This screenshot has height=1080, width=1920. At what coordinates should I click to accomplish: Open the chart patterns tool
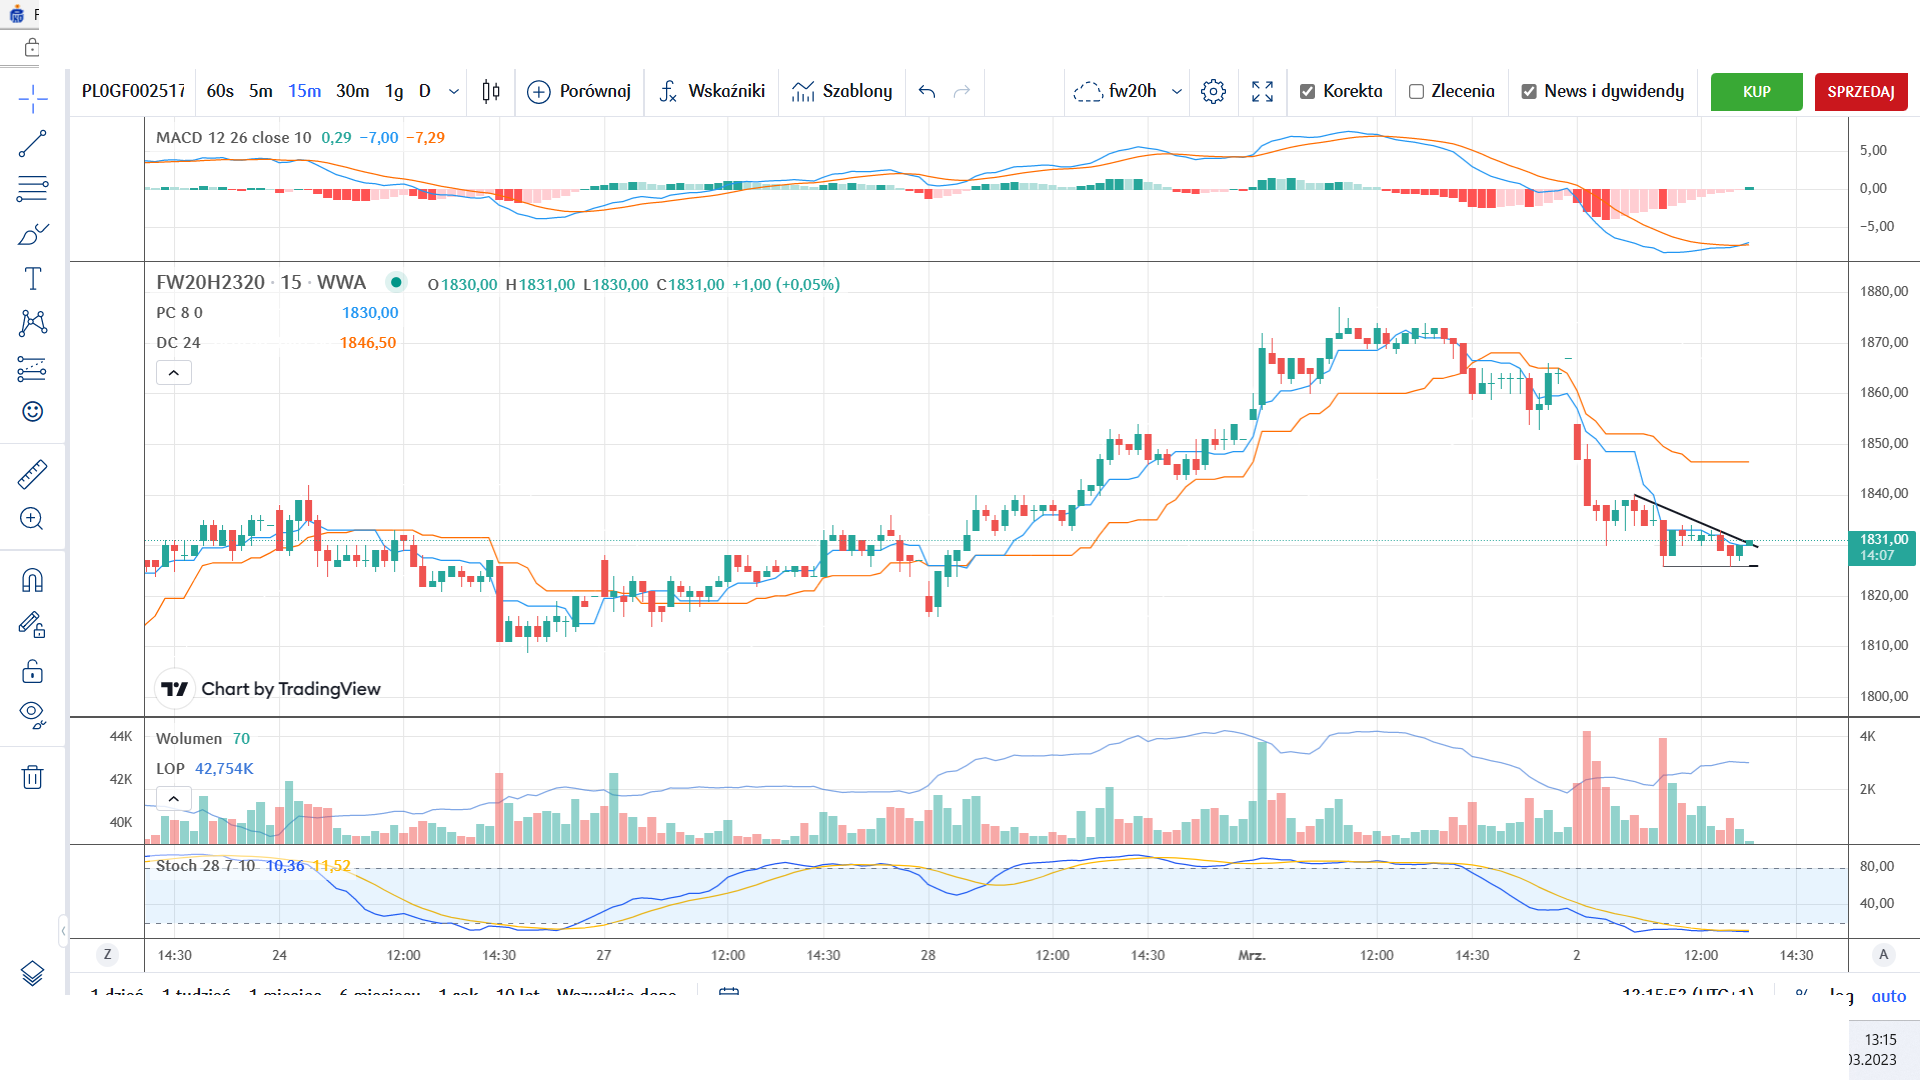click(x=32, y=322)
